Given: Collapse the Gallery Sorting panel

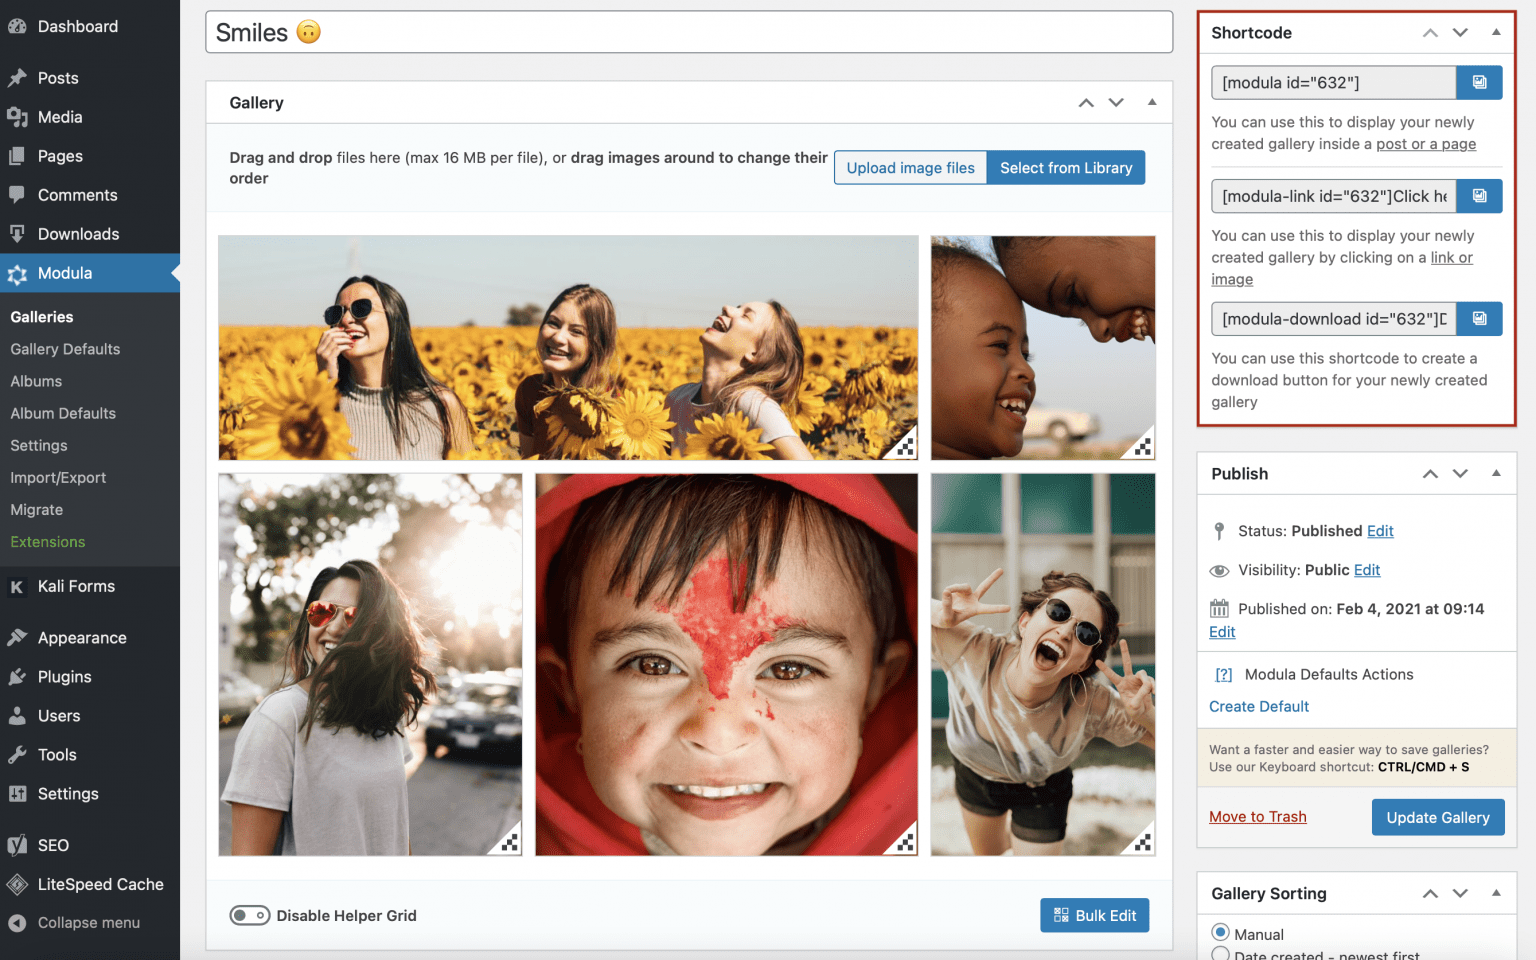Looking at the screenshot, I should click(x=1496, y=893).
